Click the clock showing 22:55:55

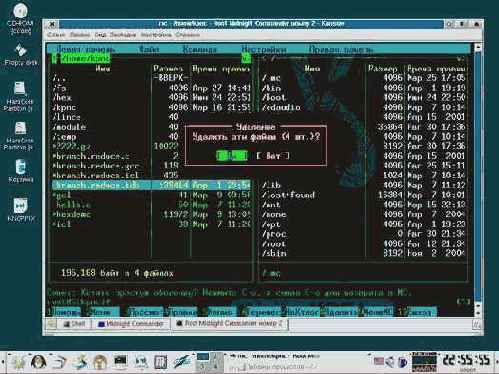click(466, 361)
